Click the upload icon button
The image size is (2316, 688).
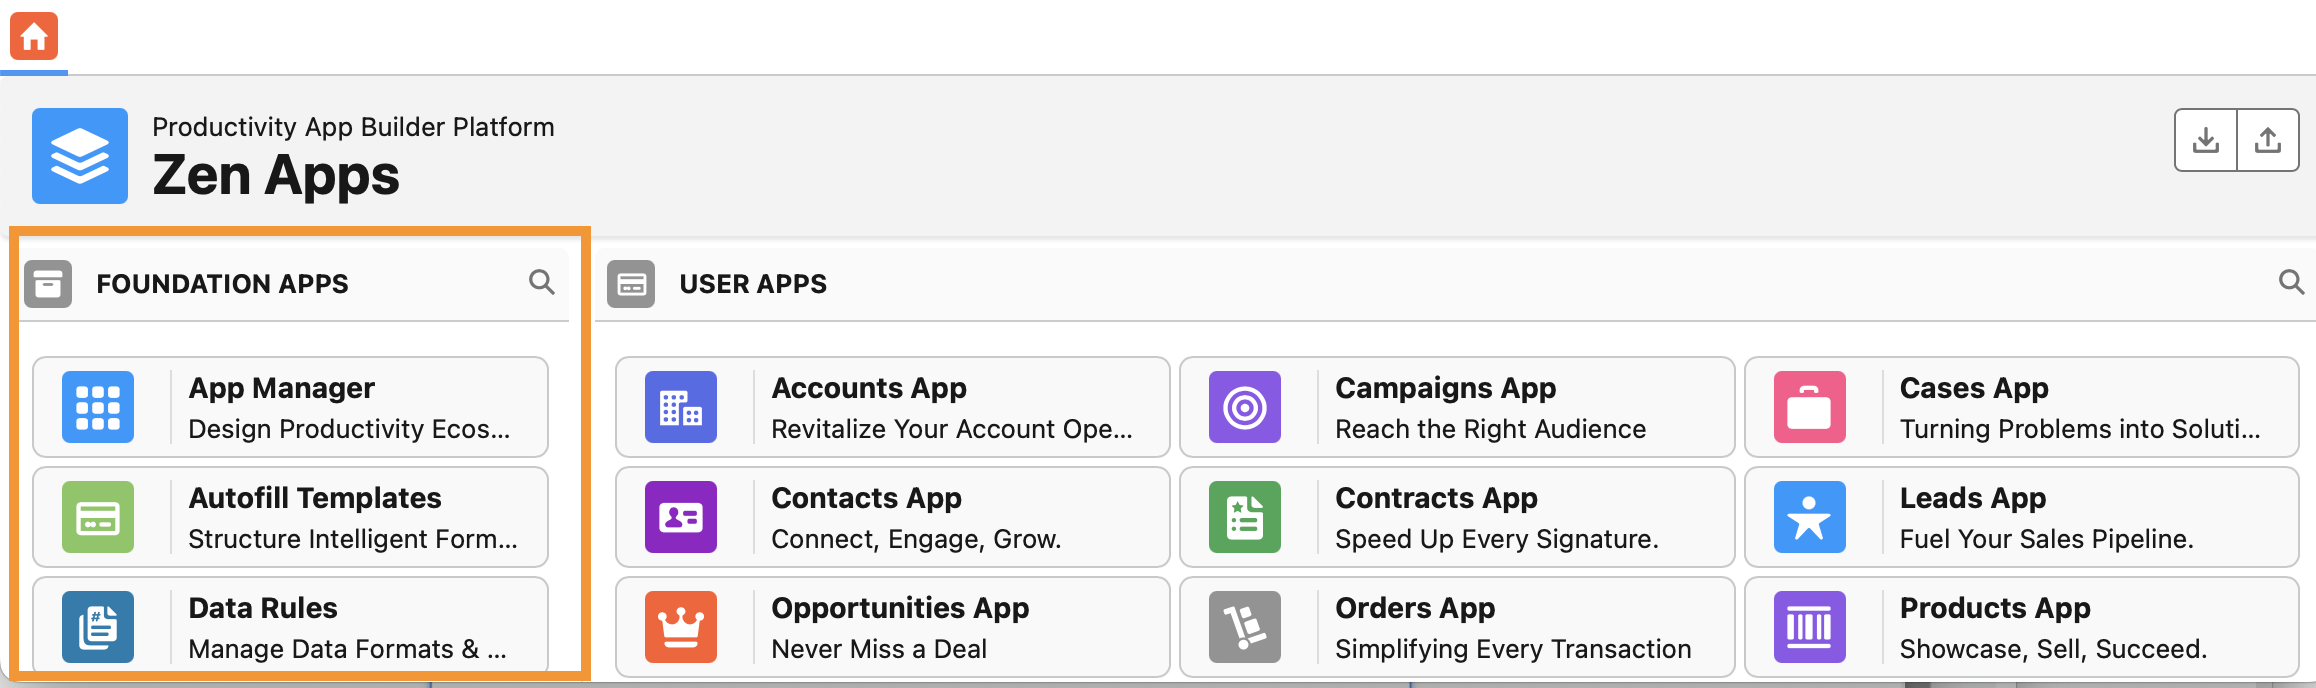tap(2268, 141)
